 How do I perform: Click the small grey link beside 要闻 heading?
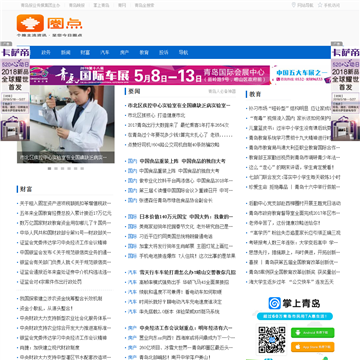(x=222, y=91)
